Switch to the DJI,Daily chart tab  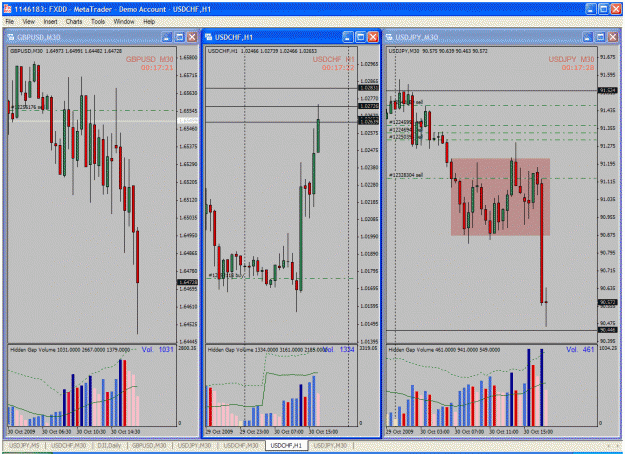(x=109, y=445)
